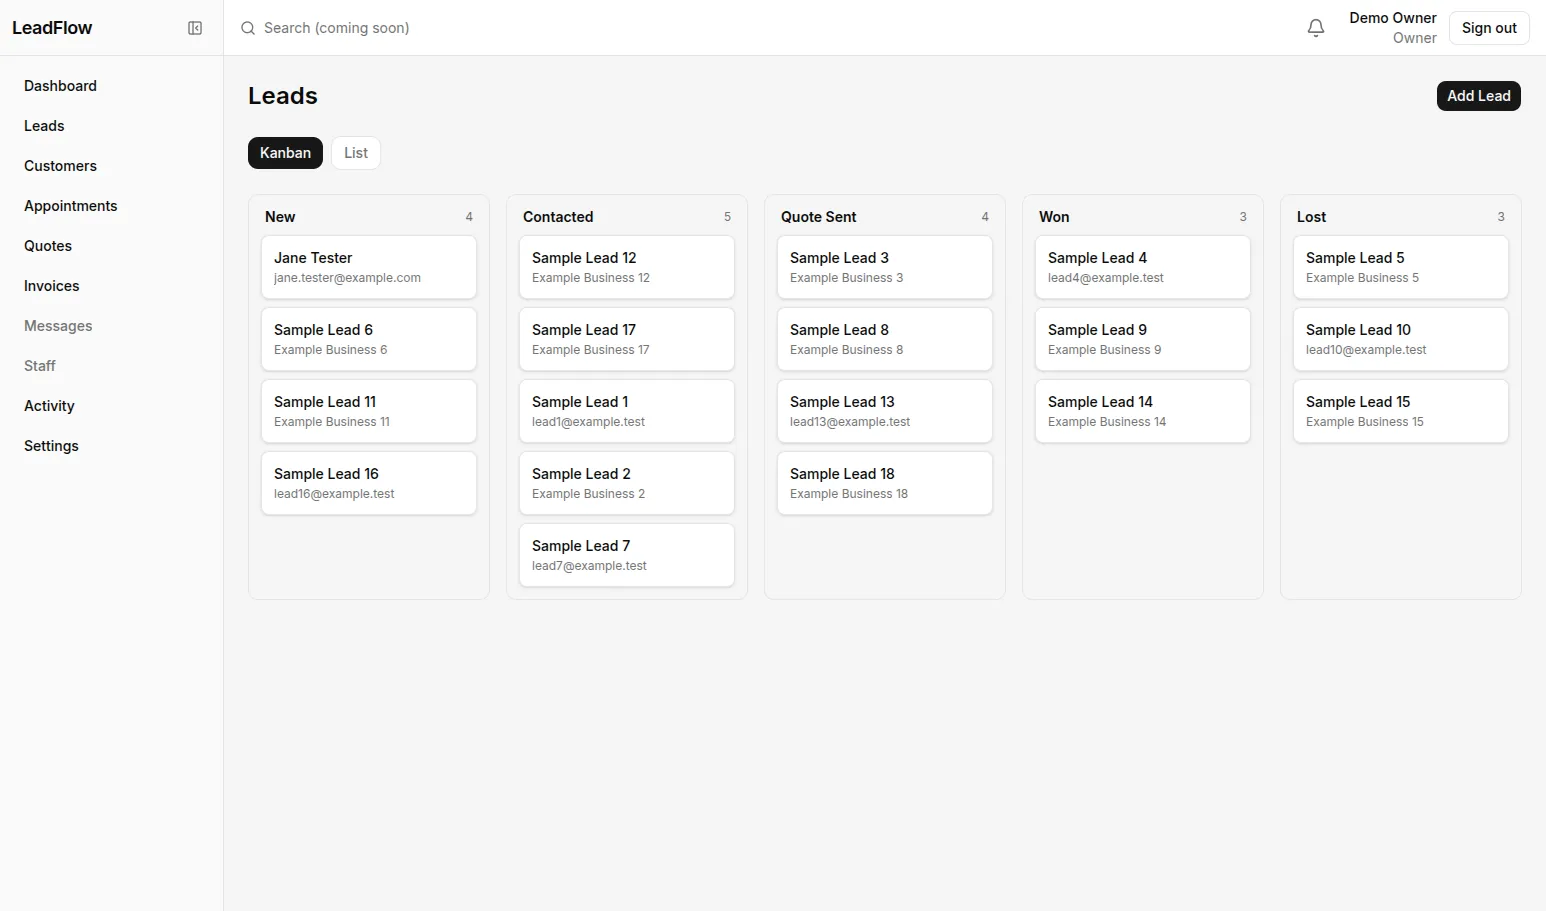Open the Sample Lead 2 card
The width and height of the screenshot is (1546, 911).
[x=627, y=483]
